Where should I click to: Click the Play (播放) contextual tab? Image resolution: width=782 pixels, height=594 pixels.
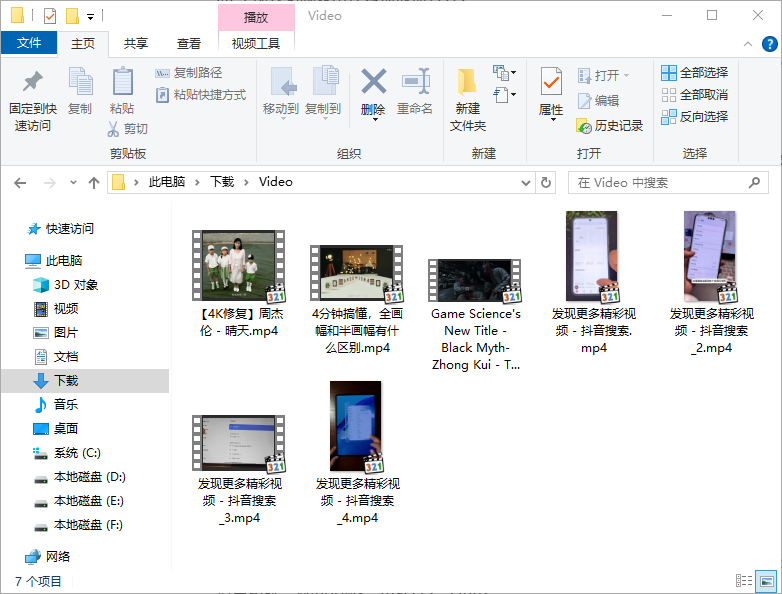pyautogui.click(x=256, y=17)
